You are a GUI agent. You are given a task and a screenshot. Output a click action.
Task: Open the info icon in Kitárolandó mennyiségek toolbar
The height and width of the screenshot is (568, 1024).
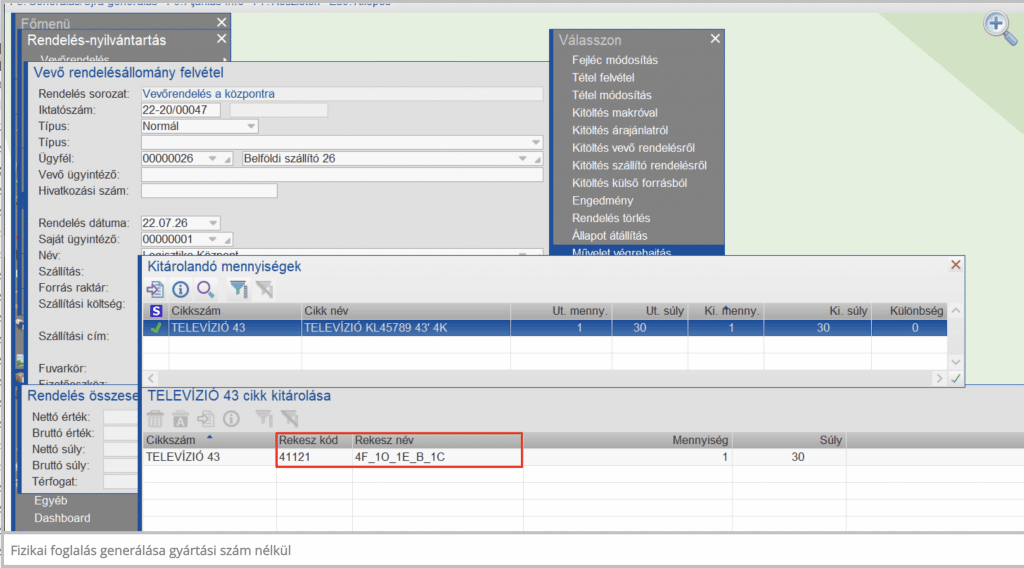point(180,289)
